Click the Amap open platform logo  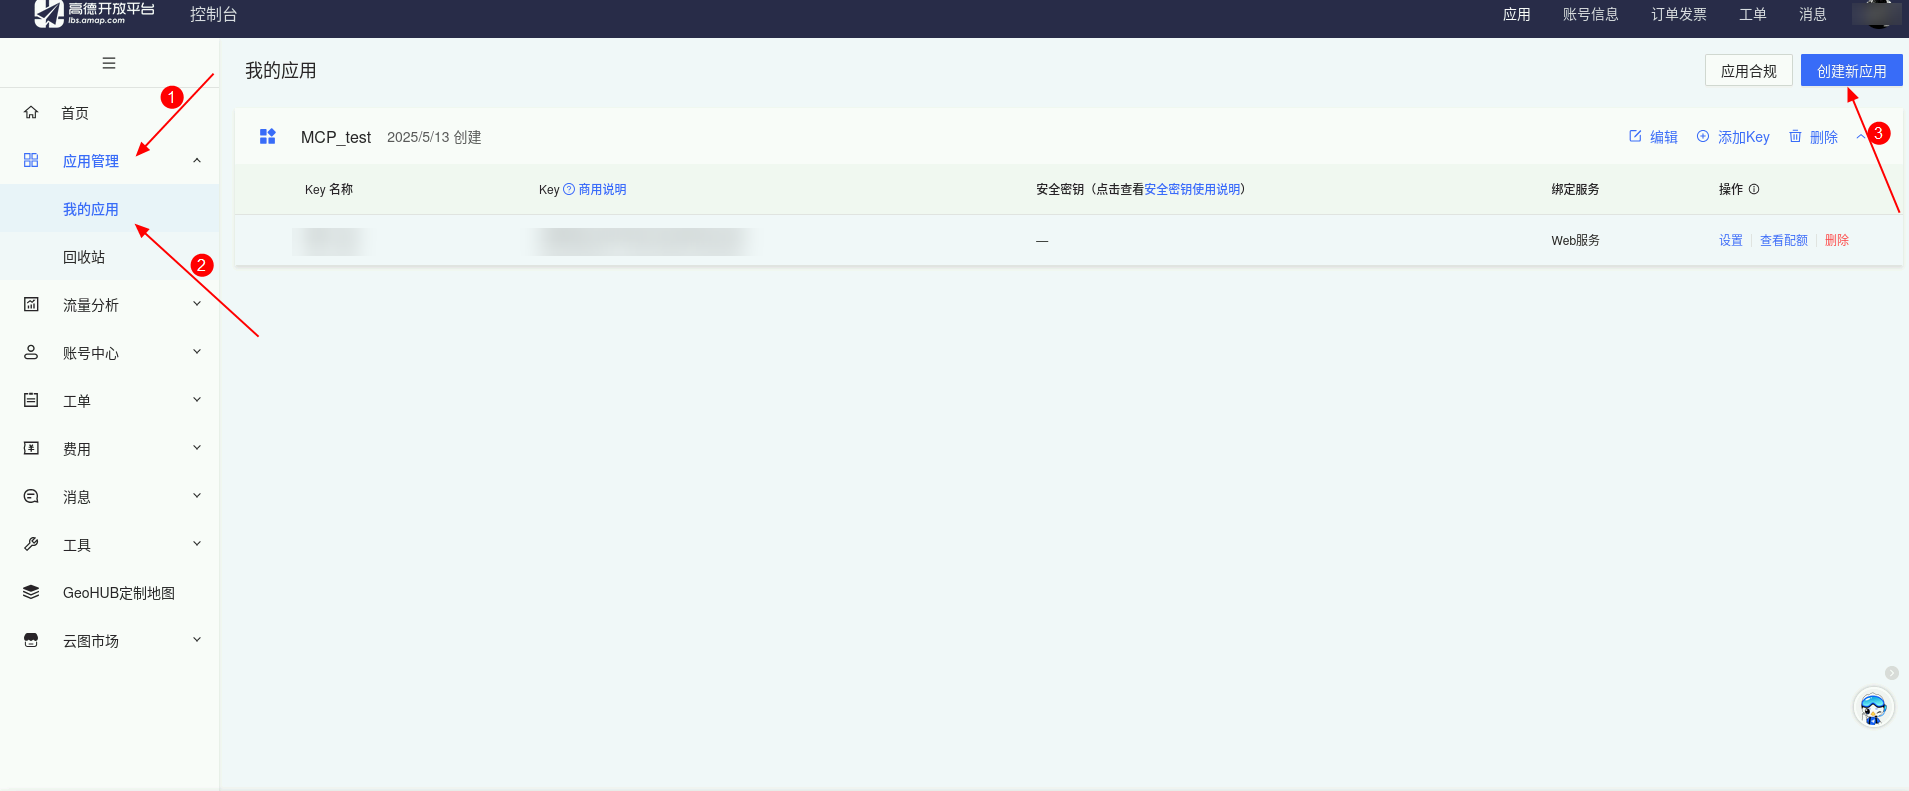coord(94,13)
